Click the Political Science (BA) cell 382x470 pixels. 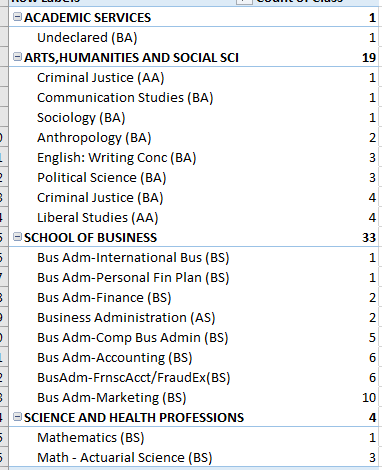click(102, 178)
